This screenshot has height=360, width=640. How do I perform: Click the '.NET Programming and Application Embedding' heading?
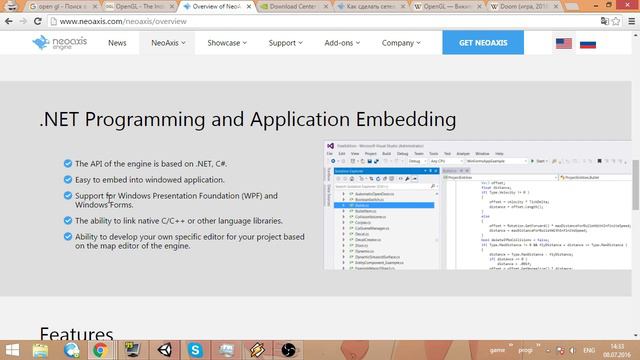(248, 119)
